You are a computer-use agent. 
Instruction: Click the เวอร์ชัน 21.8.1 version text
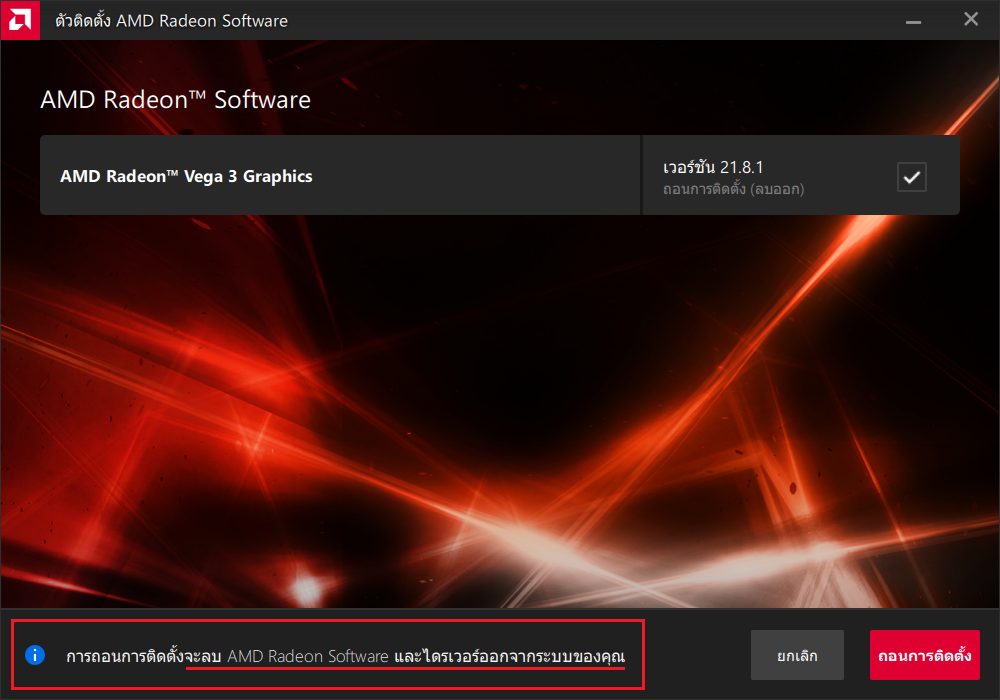click(713, 167)
